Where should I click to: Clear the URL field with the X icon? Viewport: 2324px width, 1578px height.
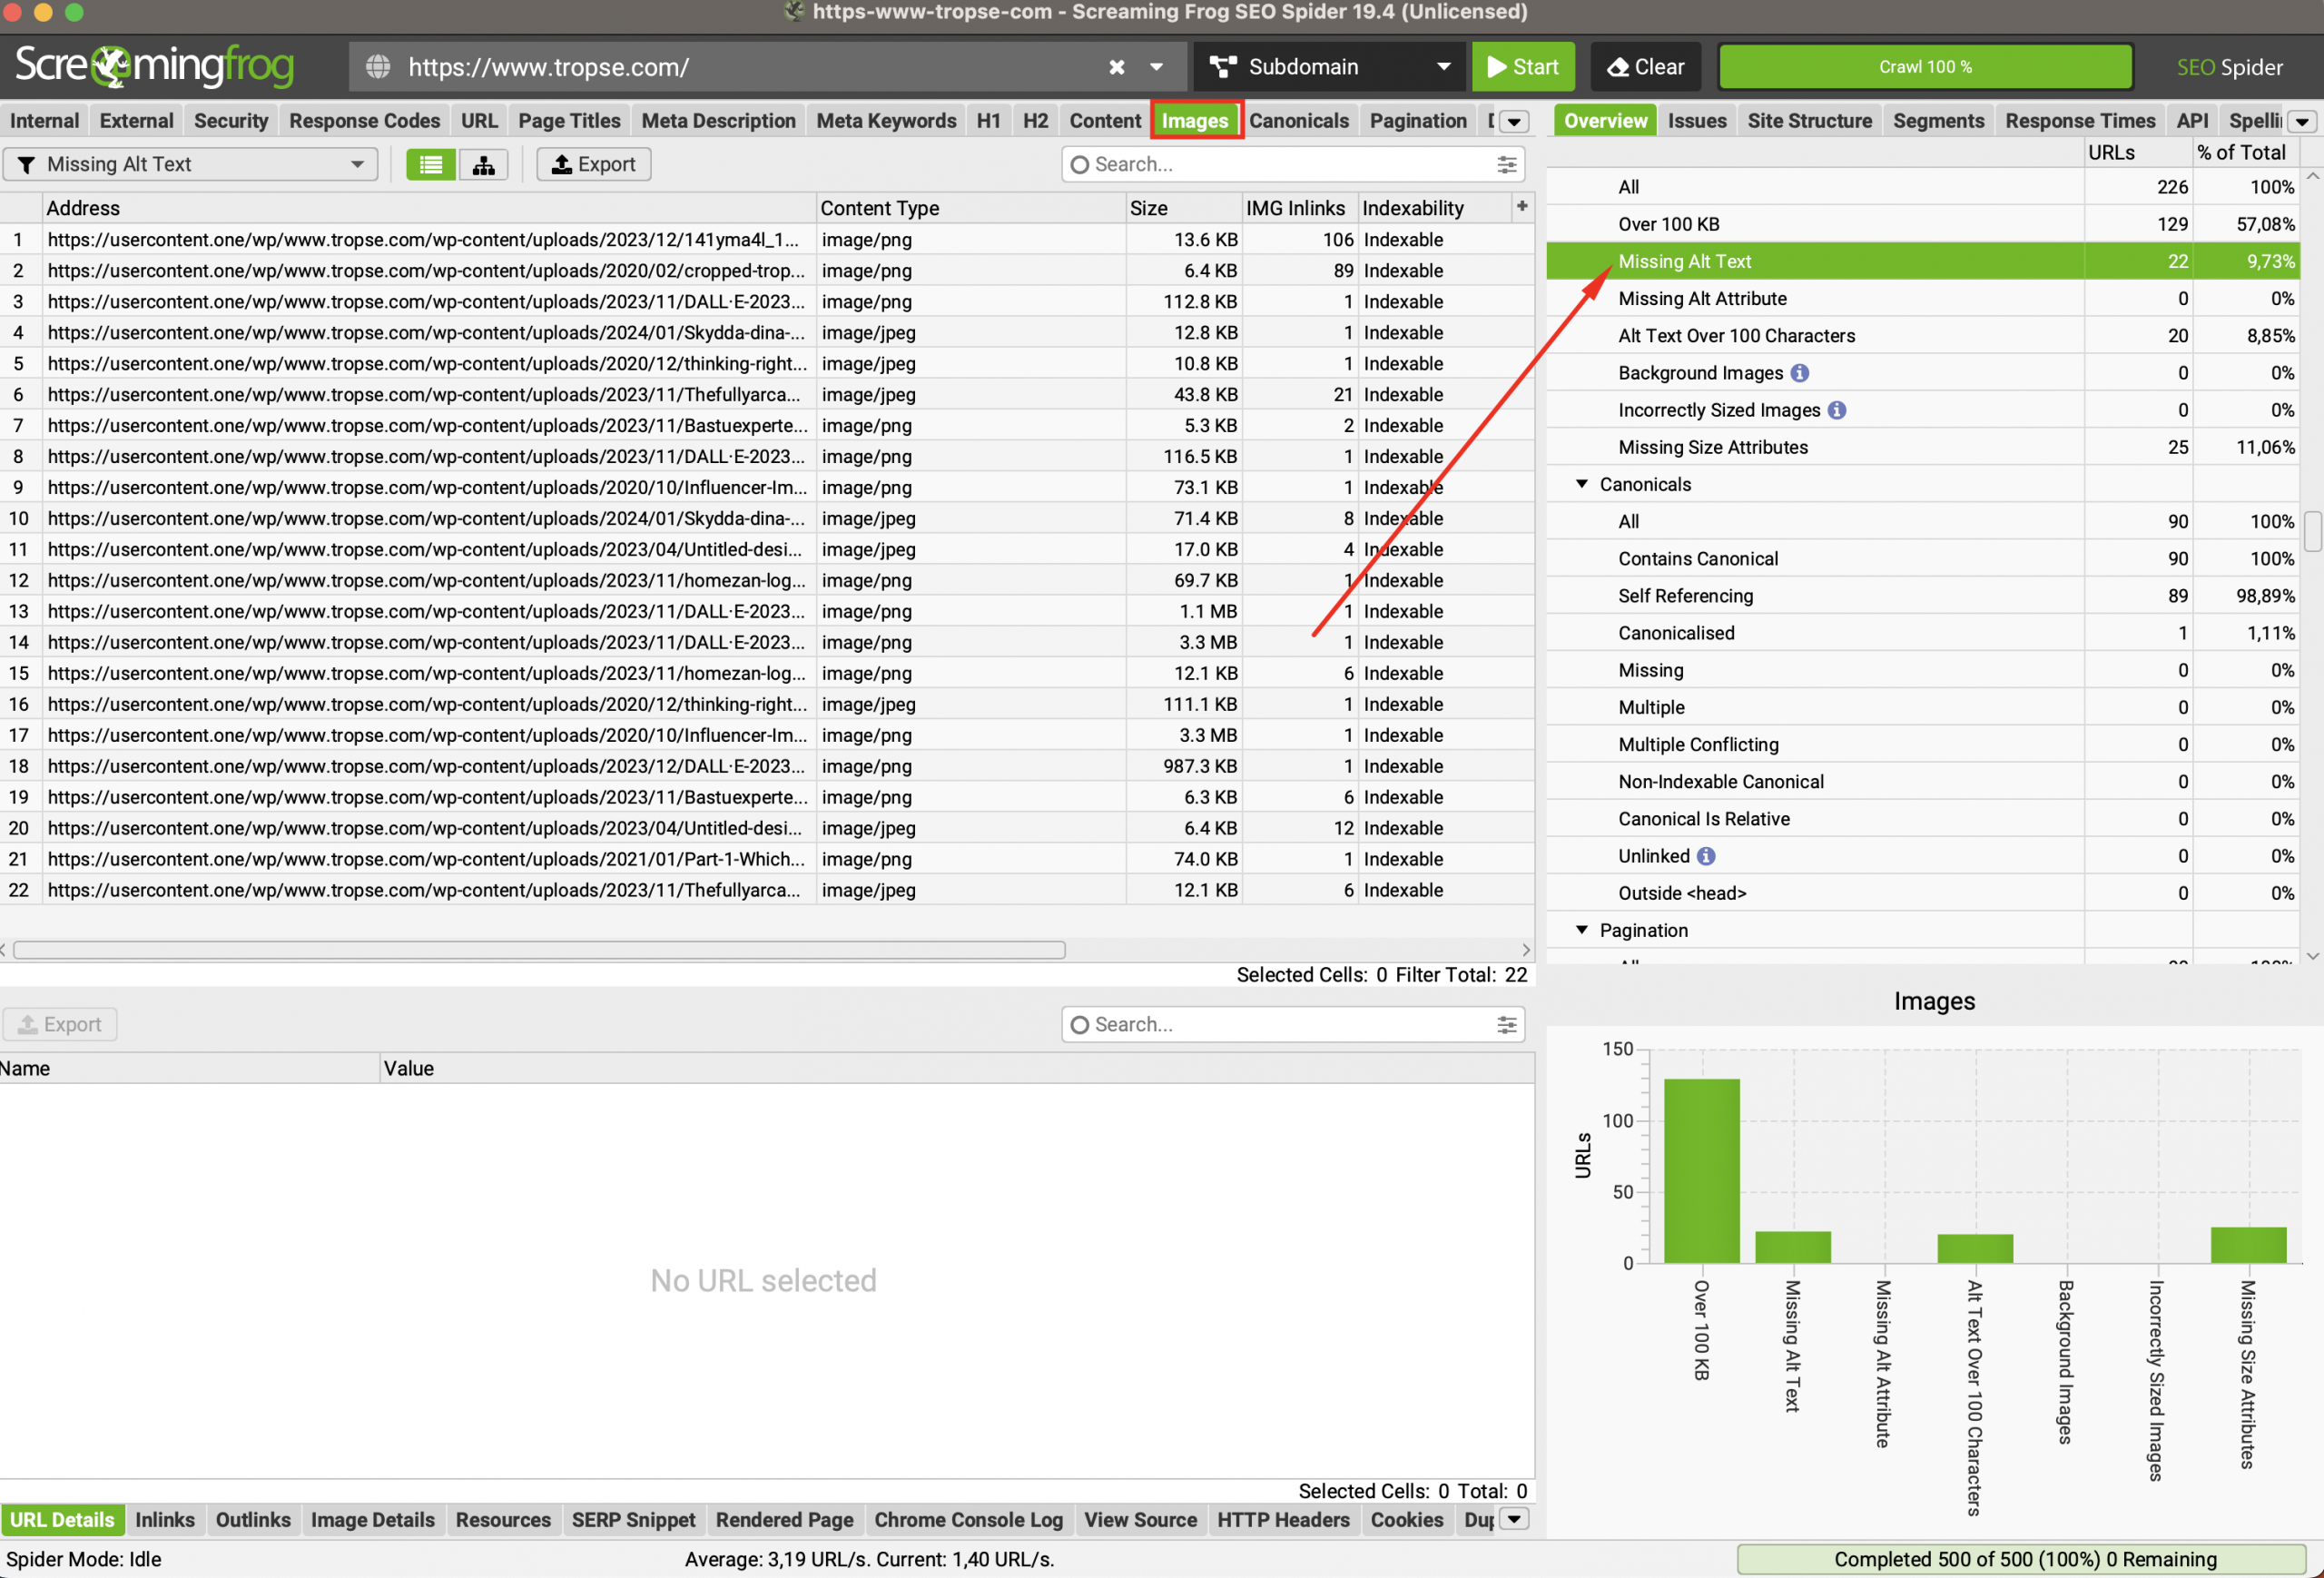tap(1116, 67)
